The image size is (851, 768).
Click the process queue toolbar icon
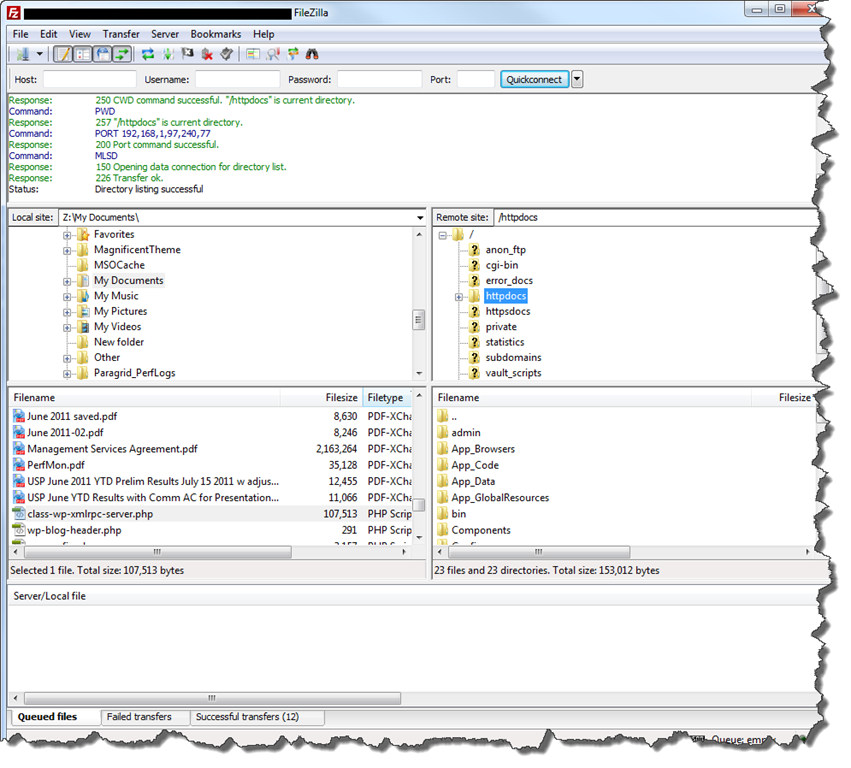(x=167, y=54)
